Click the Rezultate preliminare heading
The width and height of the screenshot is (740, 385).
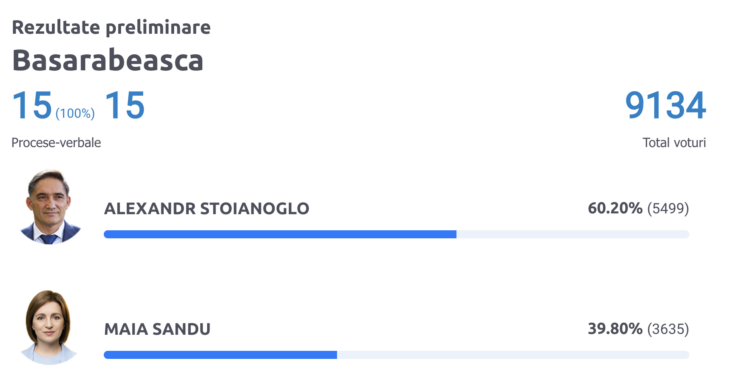coord(111,28)
